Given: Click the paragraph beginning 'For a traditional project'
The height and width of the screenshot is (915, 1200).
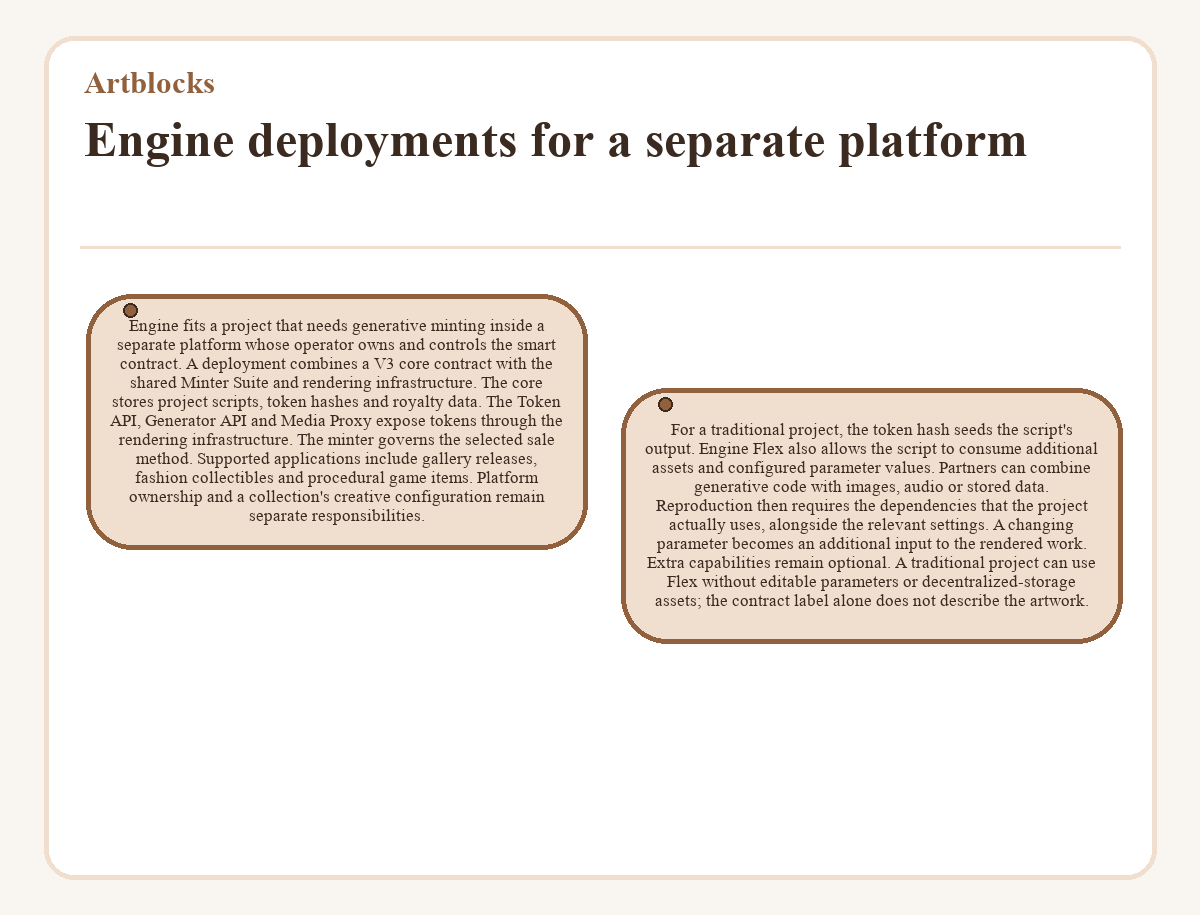Looking at the screenshot, I should pos(872,515).
